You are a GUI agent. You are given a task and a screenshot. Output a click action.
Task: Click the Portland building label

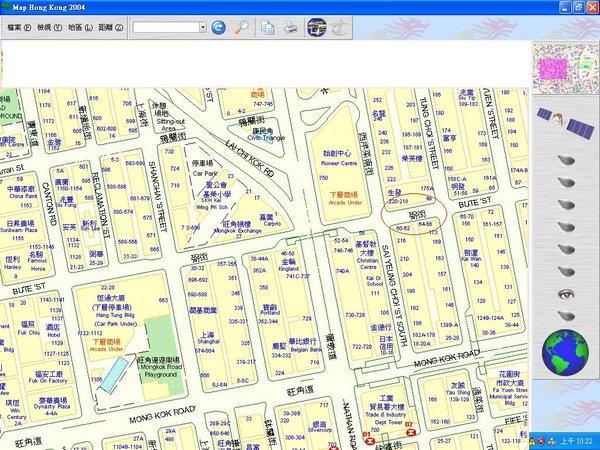[270, 313]
